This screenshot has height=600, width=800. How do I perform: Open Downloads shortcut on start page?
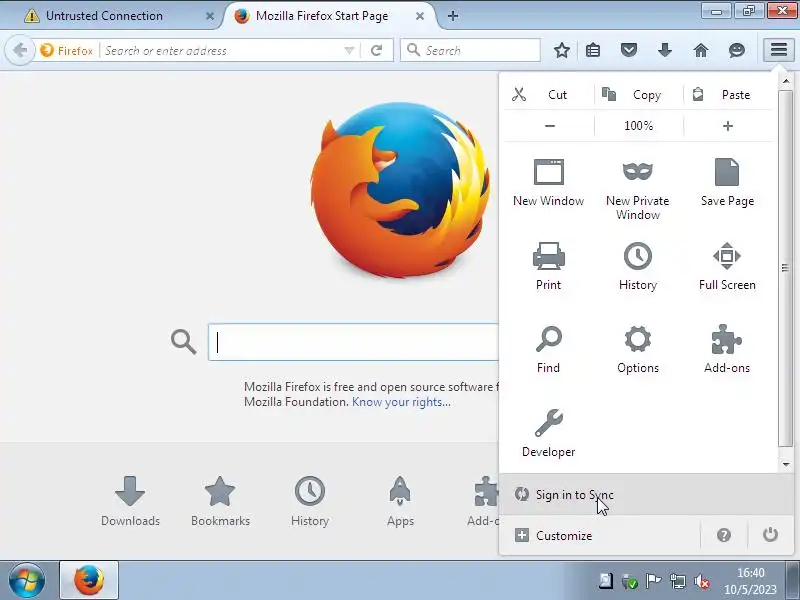pyautogui.click(x=130, y=502)
